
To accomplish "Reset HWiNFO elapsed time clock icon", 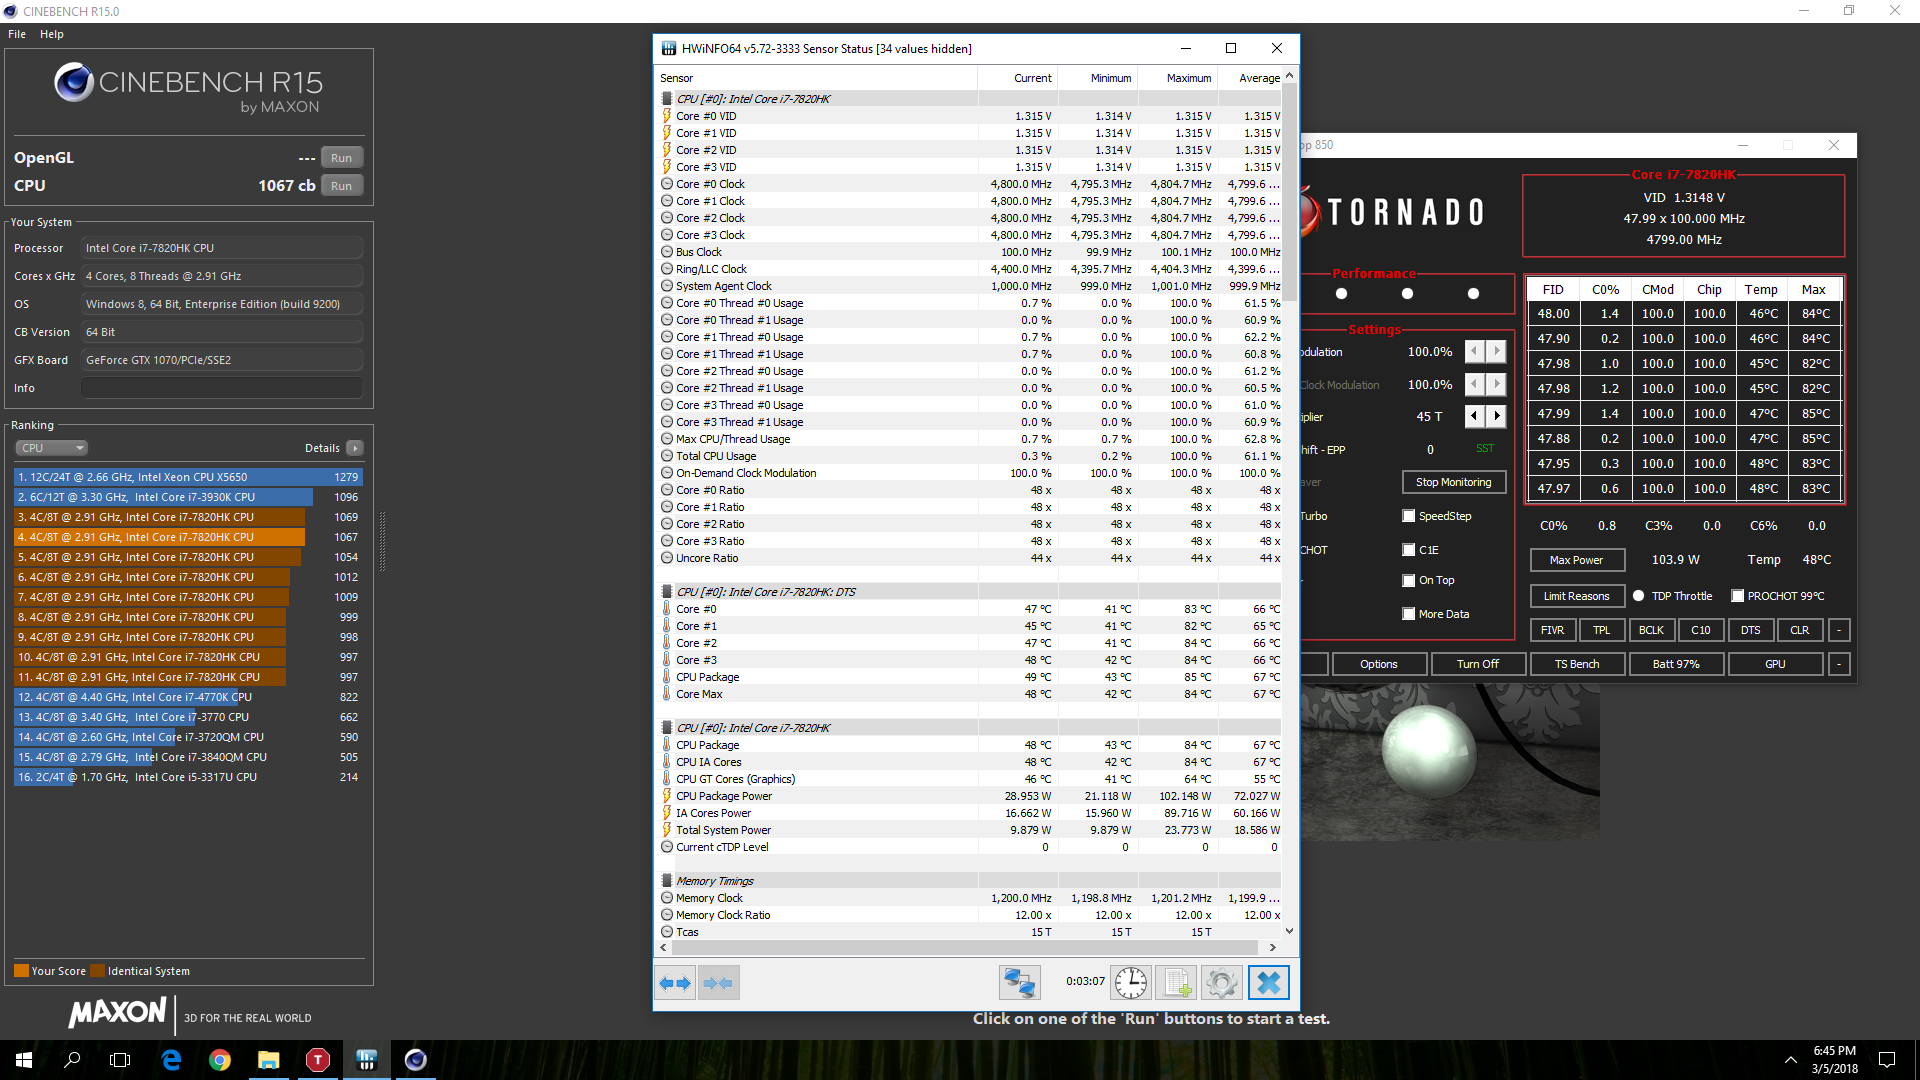I will 1131,983.
